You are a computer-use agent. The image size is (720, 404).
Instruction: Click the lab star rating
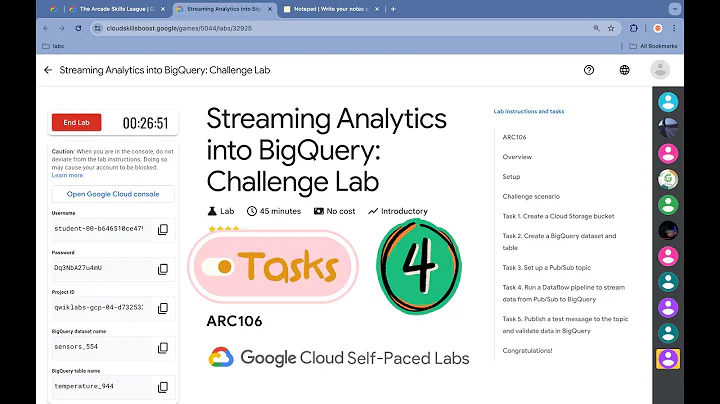point(227,228)
